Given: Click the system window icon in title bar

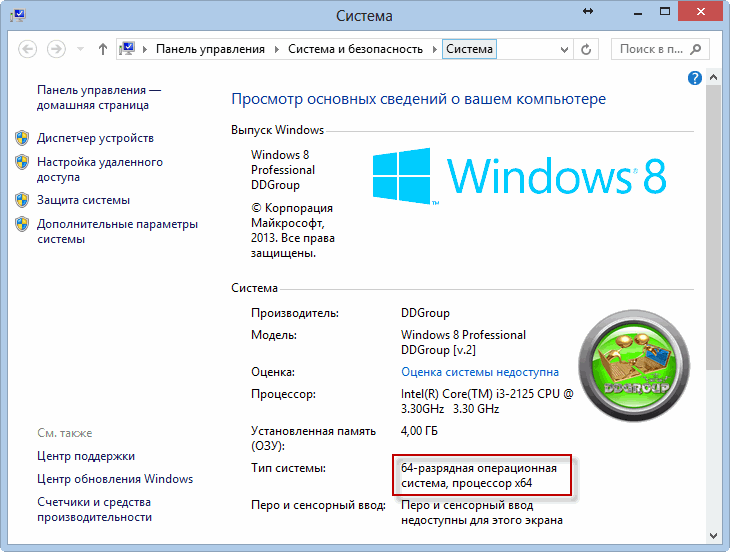Looking at the screenshot, I should [18, 15].
